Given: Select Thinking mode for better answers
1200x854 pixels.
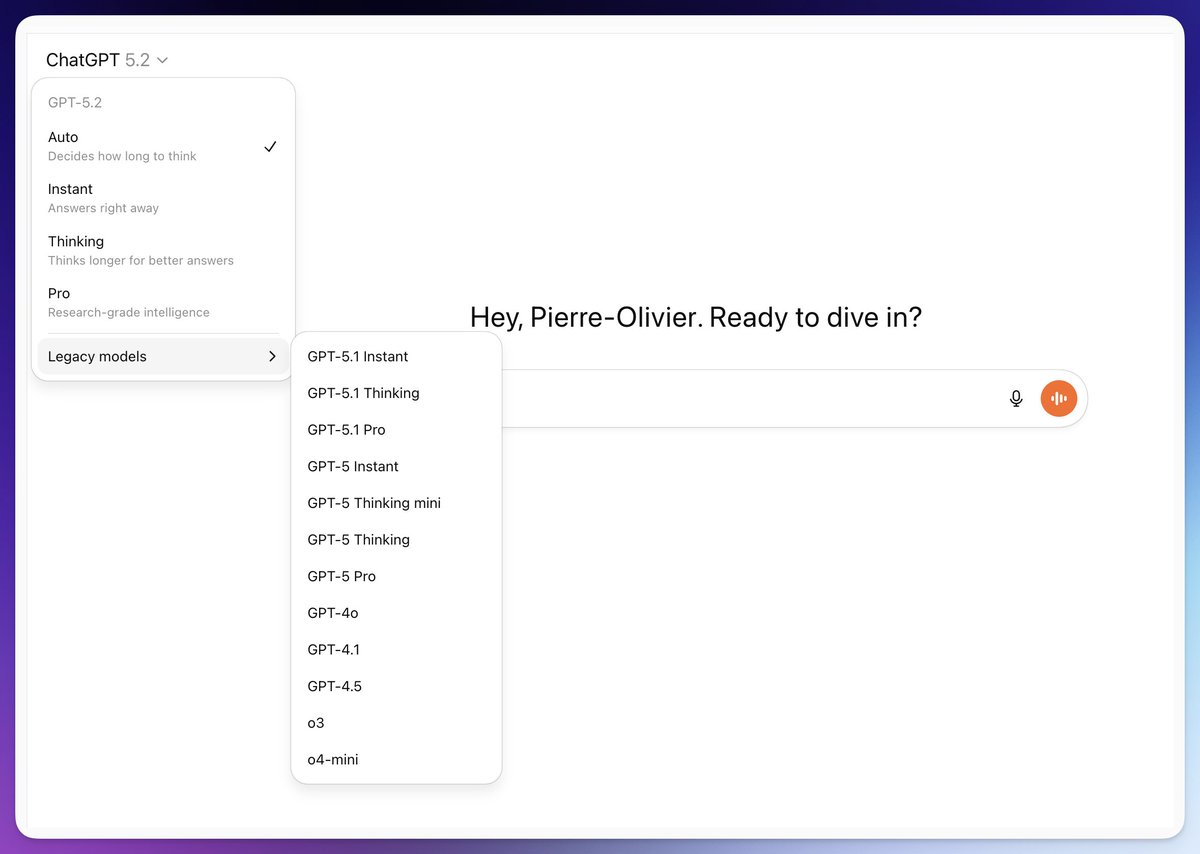Looking at the screenshot, I should coord(163,250).
